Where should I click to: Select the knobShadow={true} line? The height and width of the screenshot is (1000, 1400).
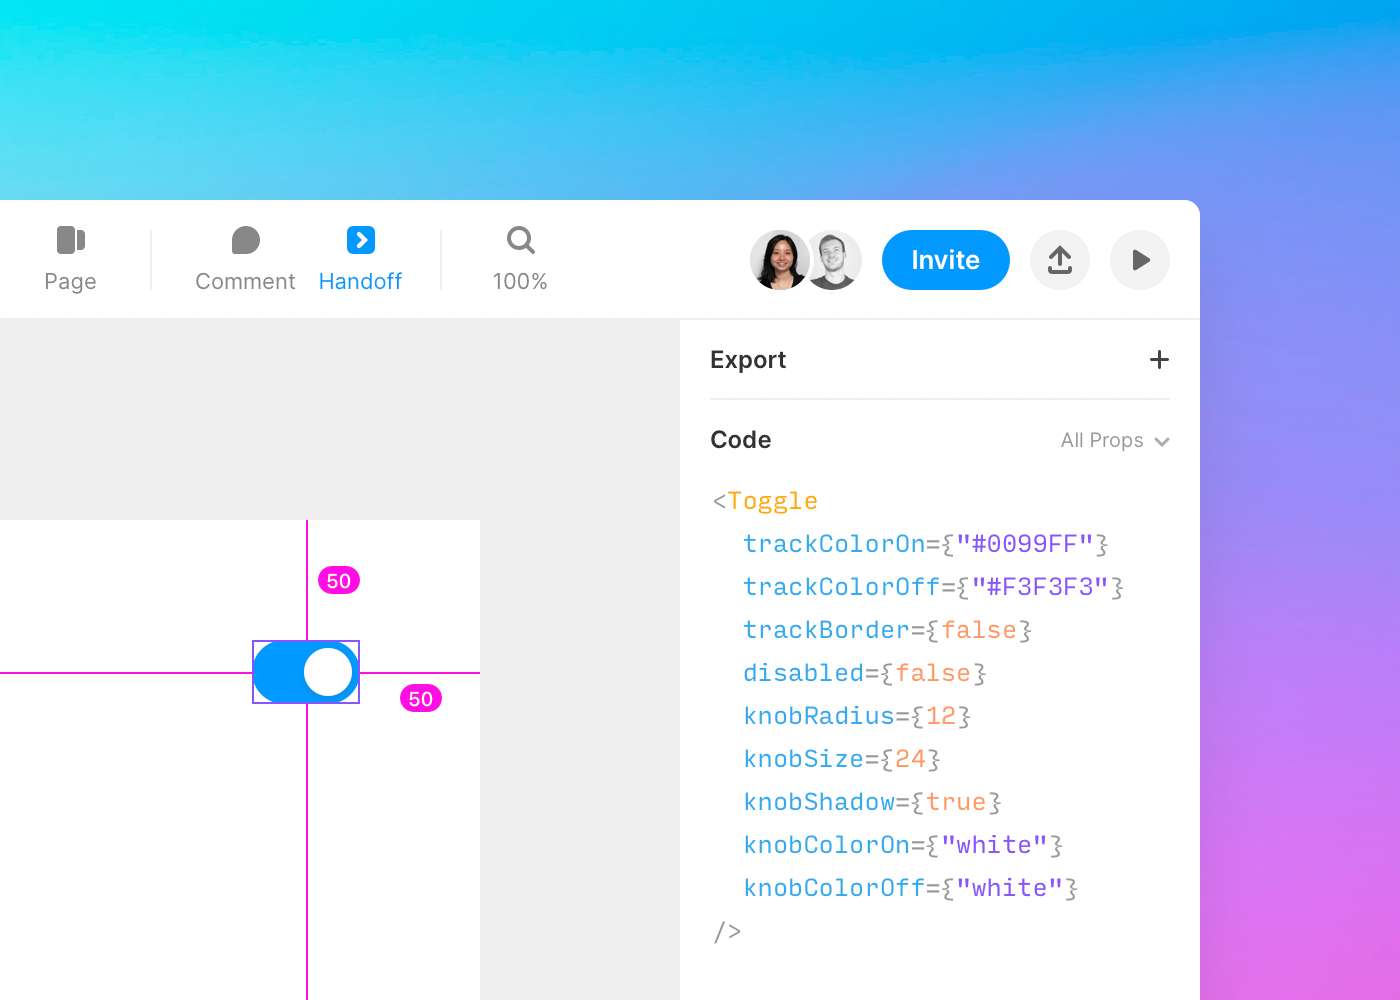(x=872, y=802)
